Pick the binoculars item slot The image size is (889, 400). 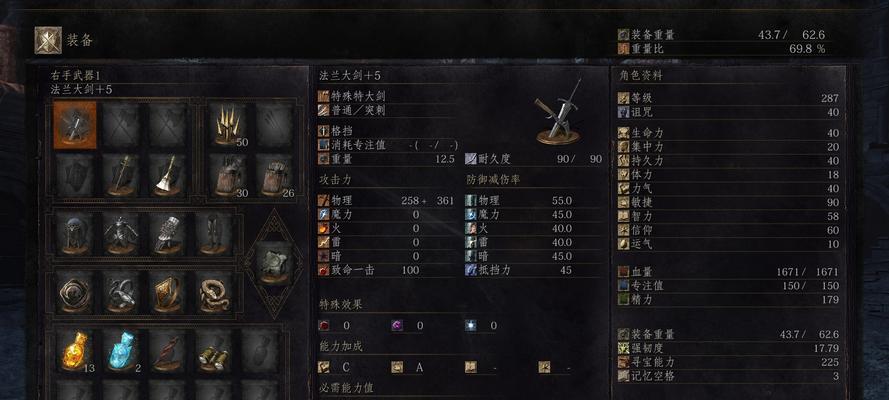coord(214,351)
